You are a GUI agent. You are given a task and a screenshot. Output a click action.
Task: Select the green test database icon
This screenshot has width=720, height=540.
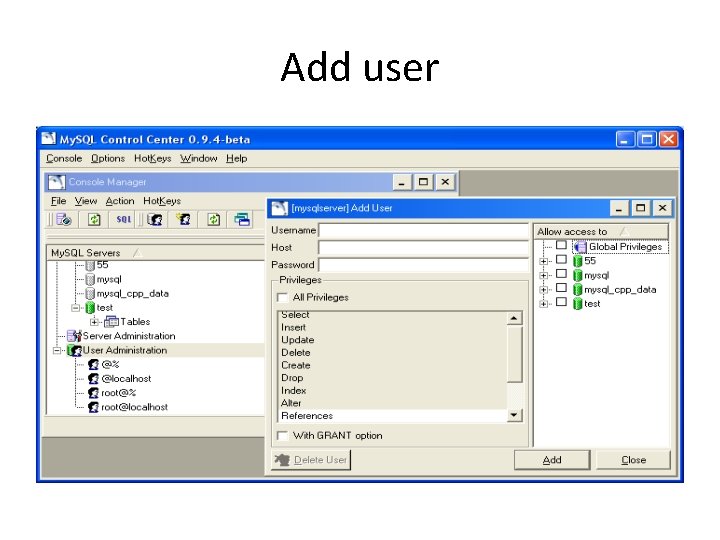pyautogui.click(x=90, y=308)
